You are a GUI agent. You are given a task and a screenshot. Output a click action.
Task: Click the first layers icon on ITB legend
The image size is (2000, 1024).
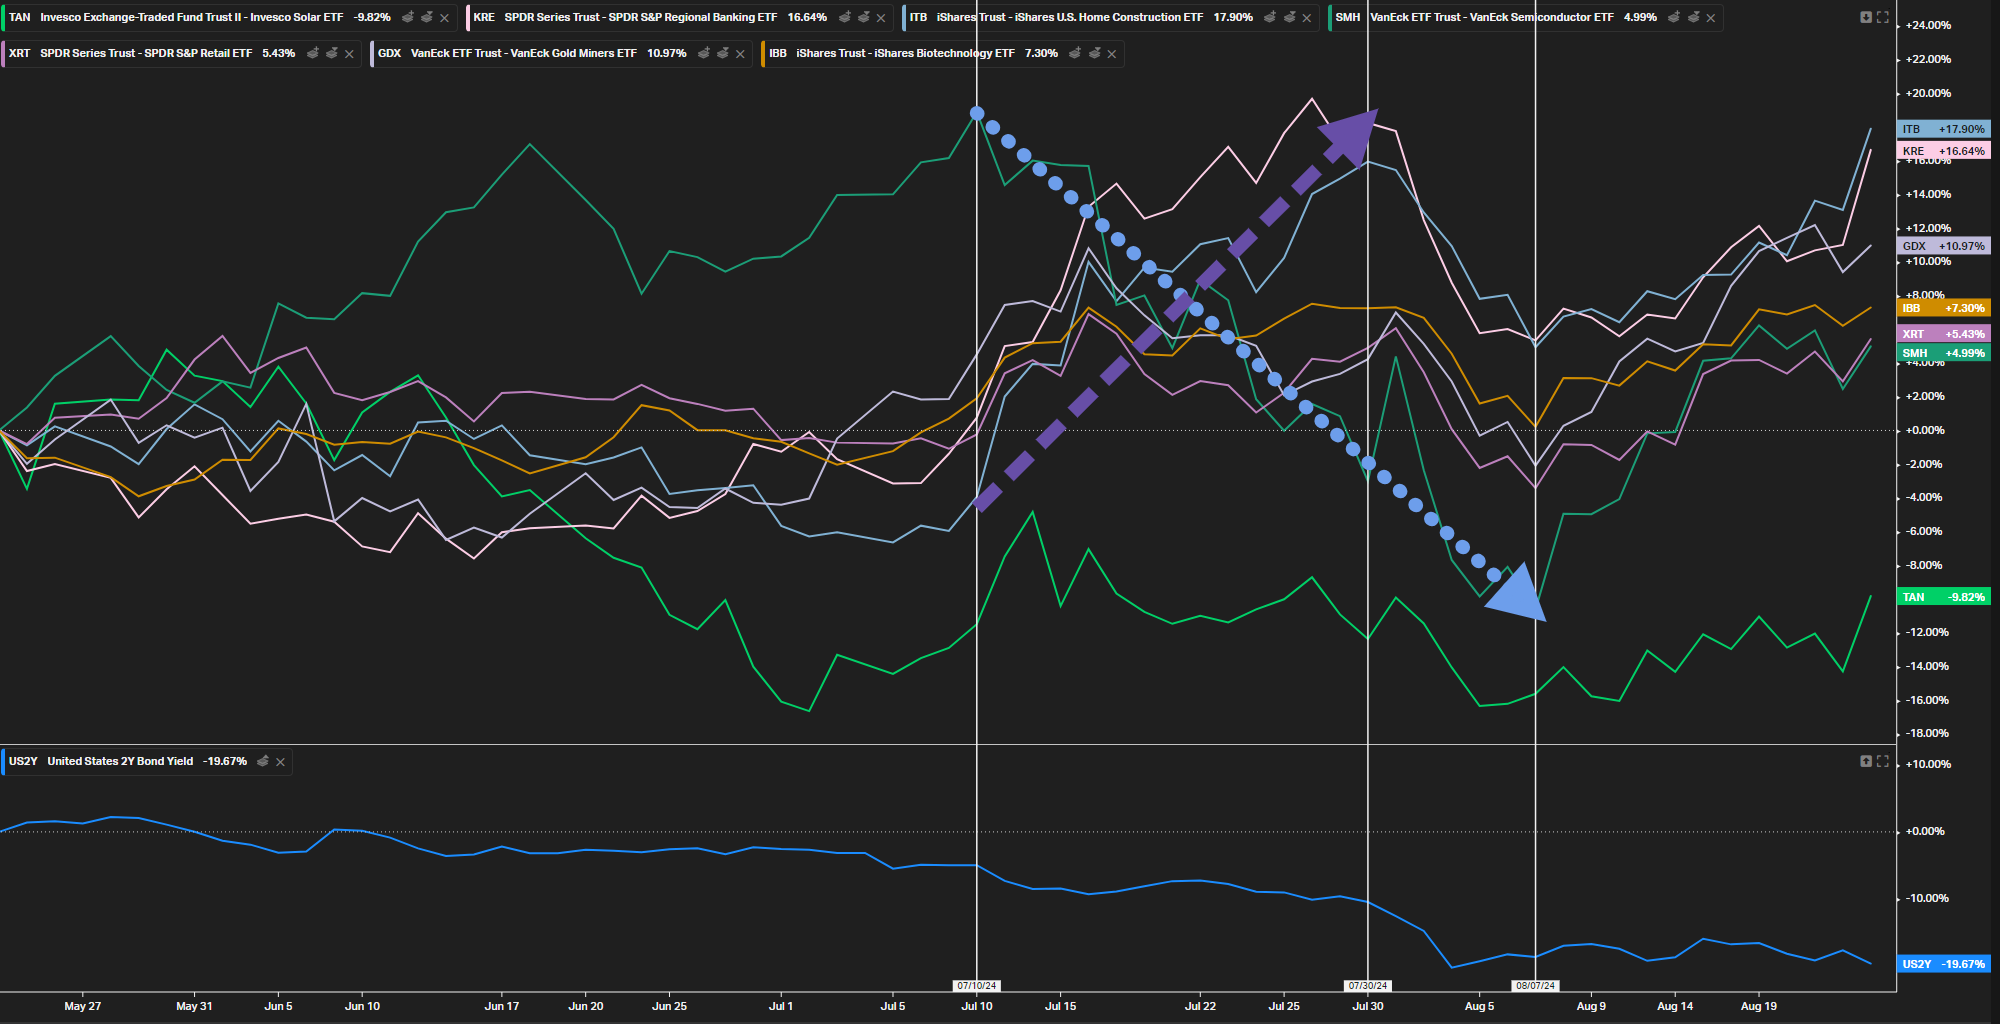coord(1270,18)
